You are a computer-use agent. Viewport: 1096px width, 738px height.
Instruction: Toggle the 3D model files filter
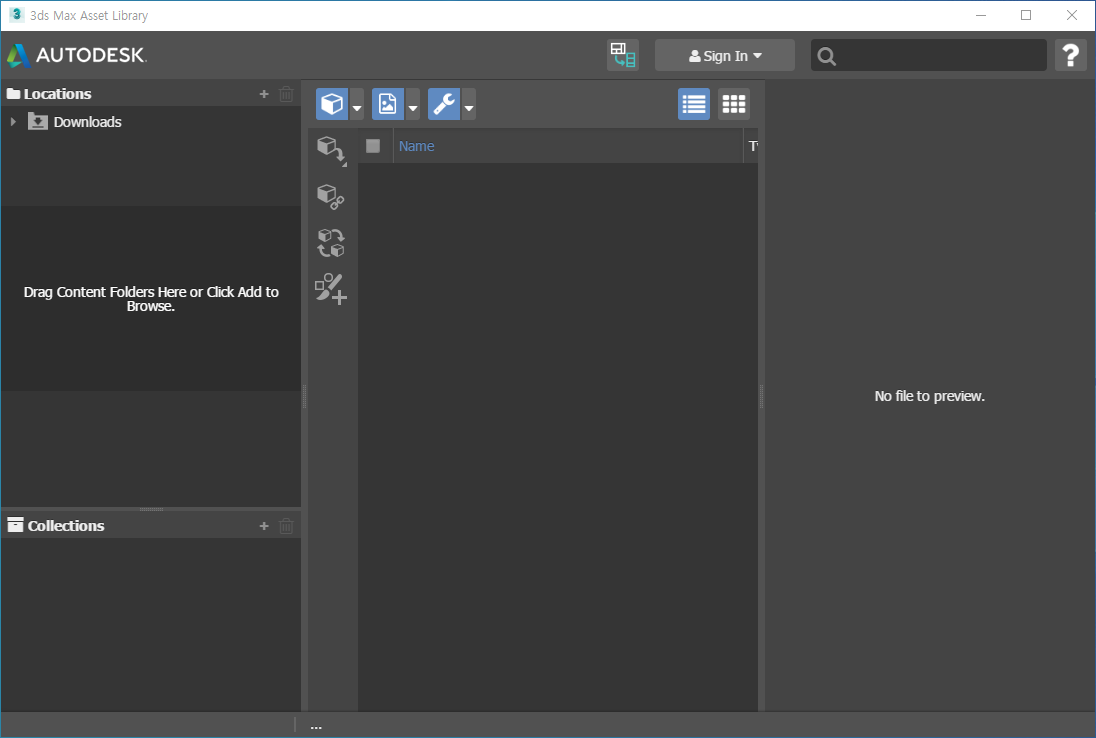[x=332, y=104]
